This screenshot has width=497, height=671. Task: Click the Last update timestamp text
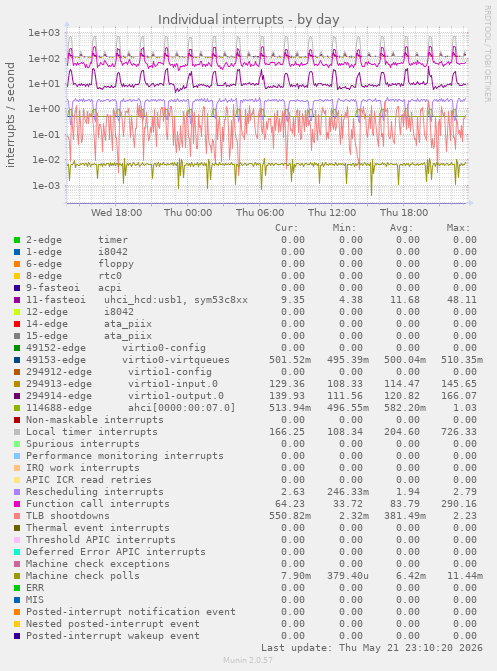(x=372, y=647)
